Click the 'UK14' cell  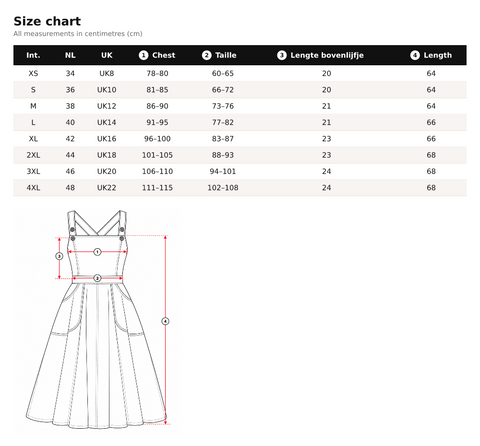(107, 122)
